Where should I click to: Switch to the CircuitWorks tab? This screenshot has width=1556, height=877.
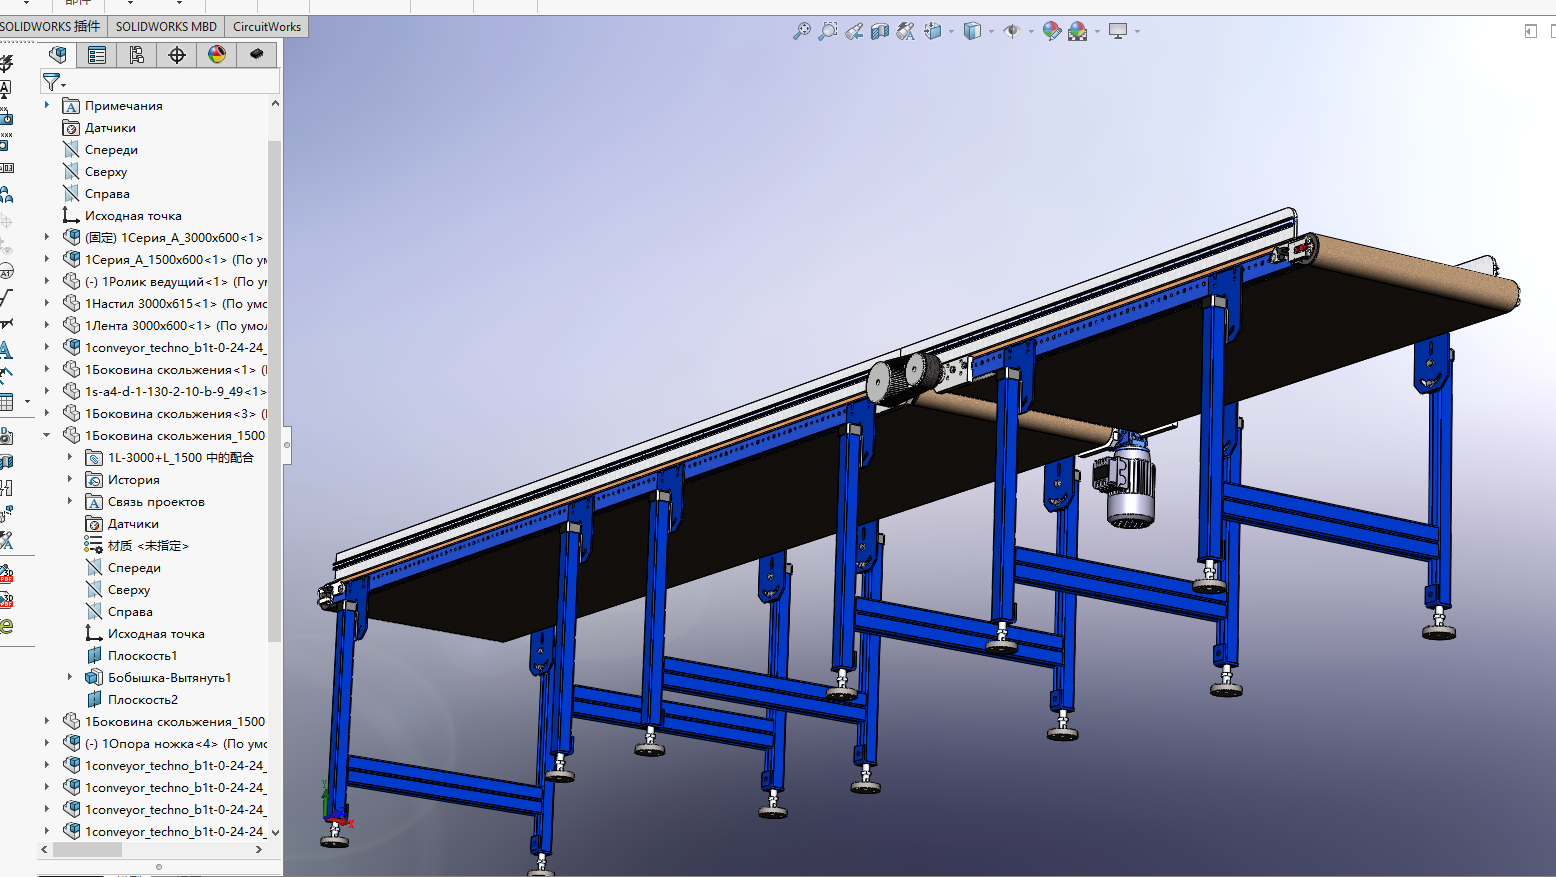click(267, 26)
